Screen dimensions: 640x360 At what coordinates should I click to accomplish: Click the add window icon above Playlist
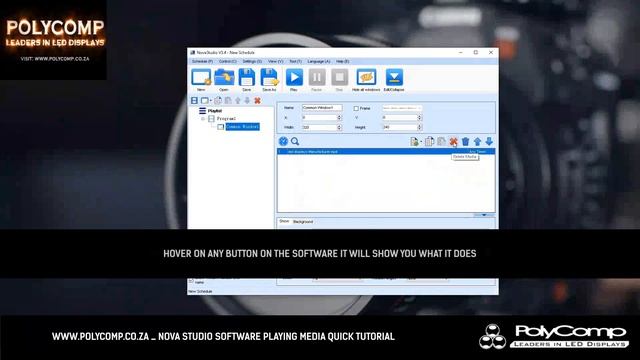[204, 100]
